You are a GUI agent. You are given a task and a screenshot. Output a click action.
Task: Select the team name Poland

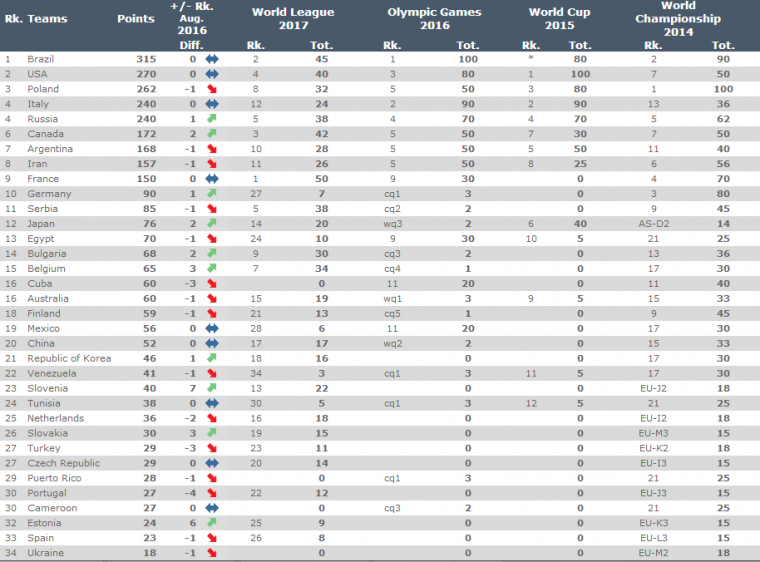tap(43, 89)
